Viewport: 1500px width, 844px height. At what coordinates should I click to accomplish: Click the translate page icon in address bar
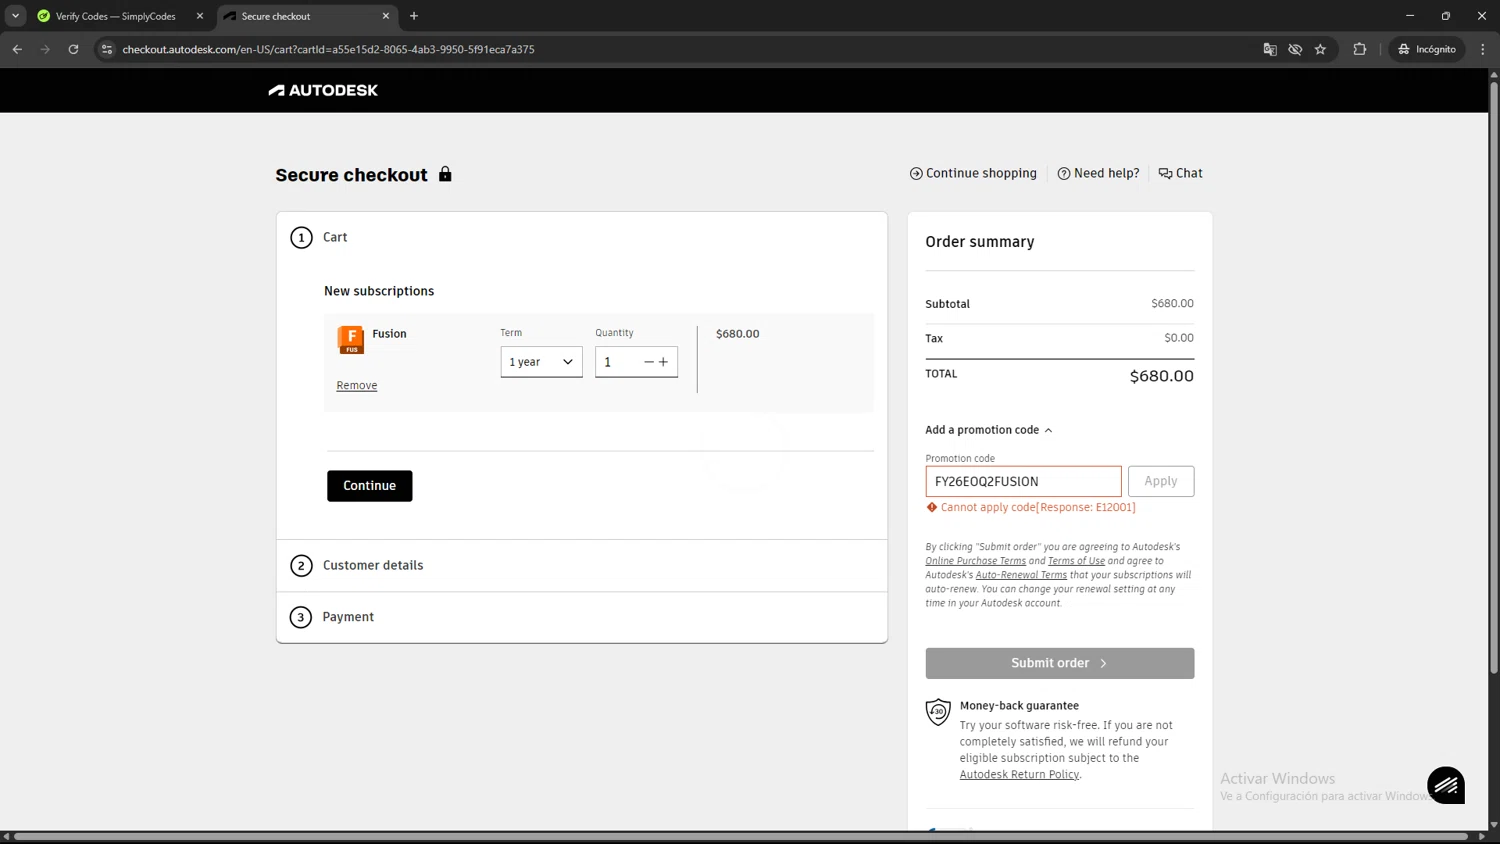coord(1270,49)
